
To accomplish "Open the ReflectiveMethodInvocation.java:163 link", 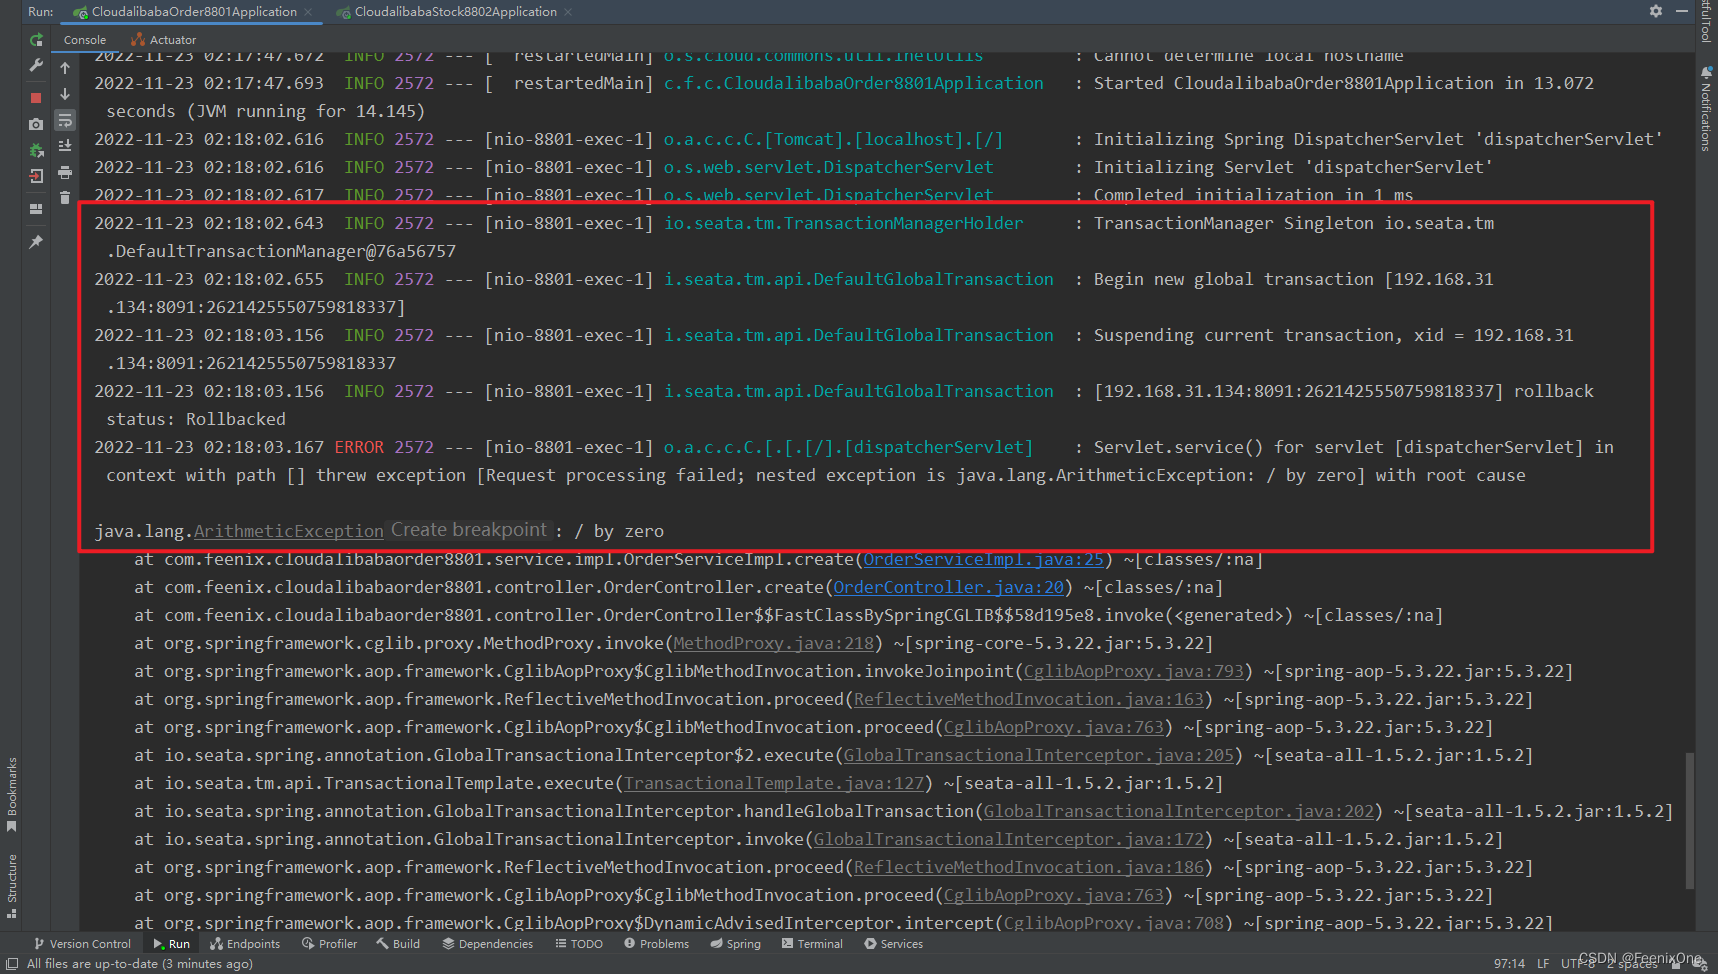I will click(1028, 700).
